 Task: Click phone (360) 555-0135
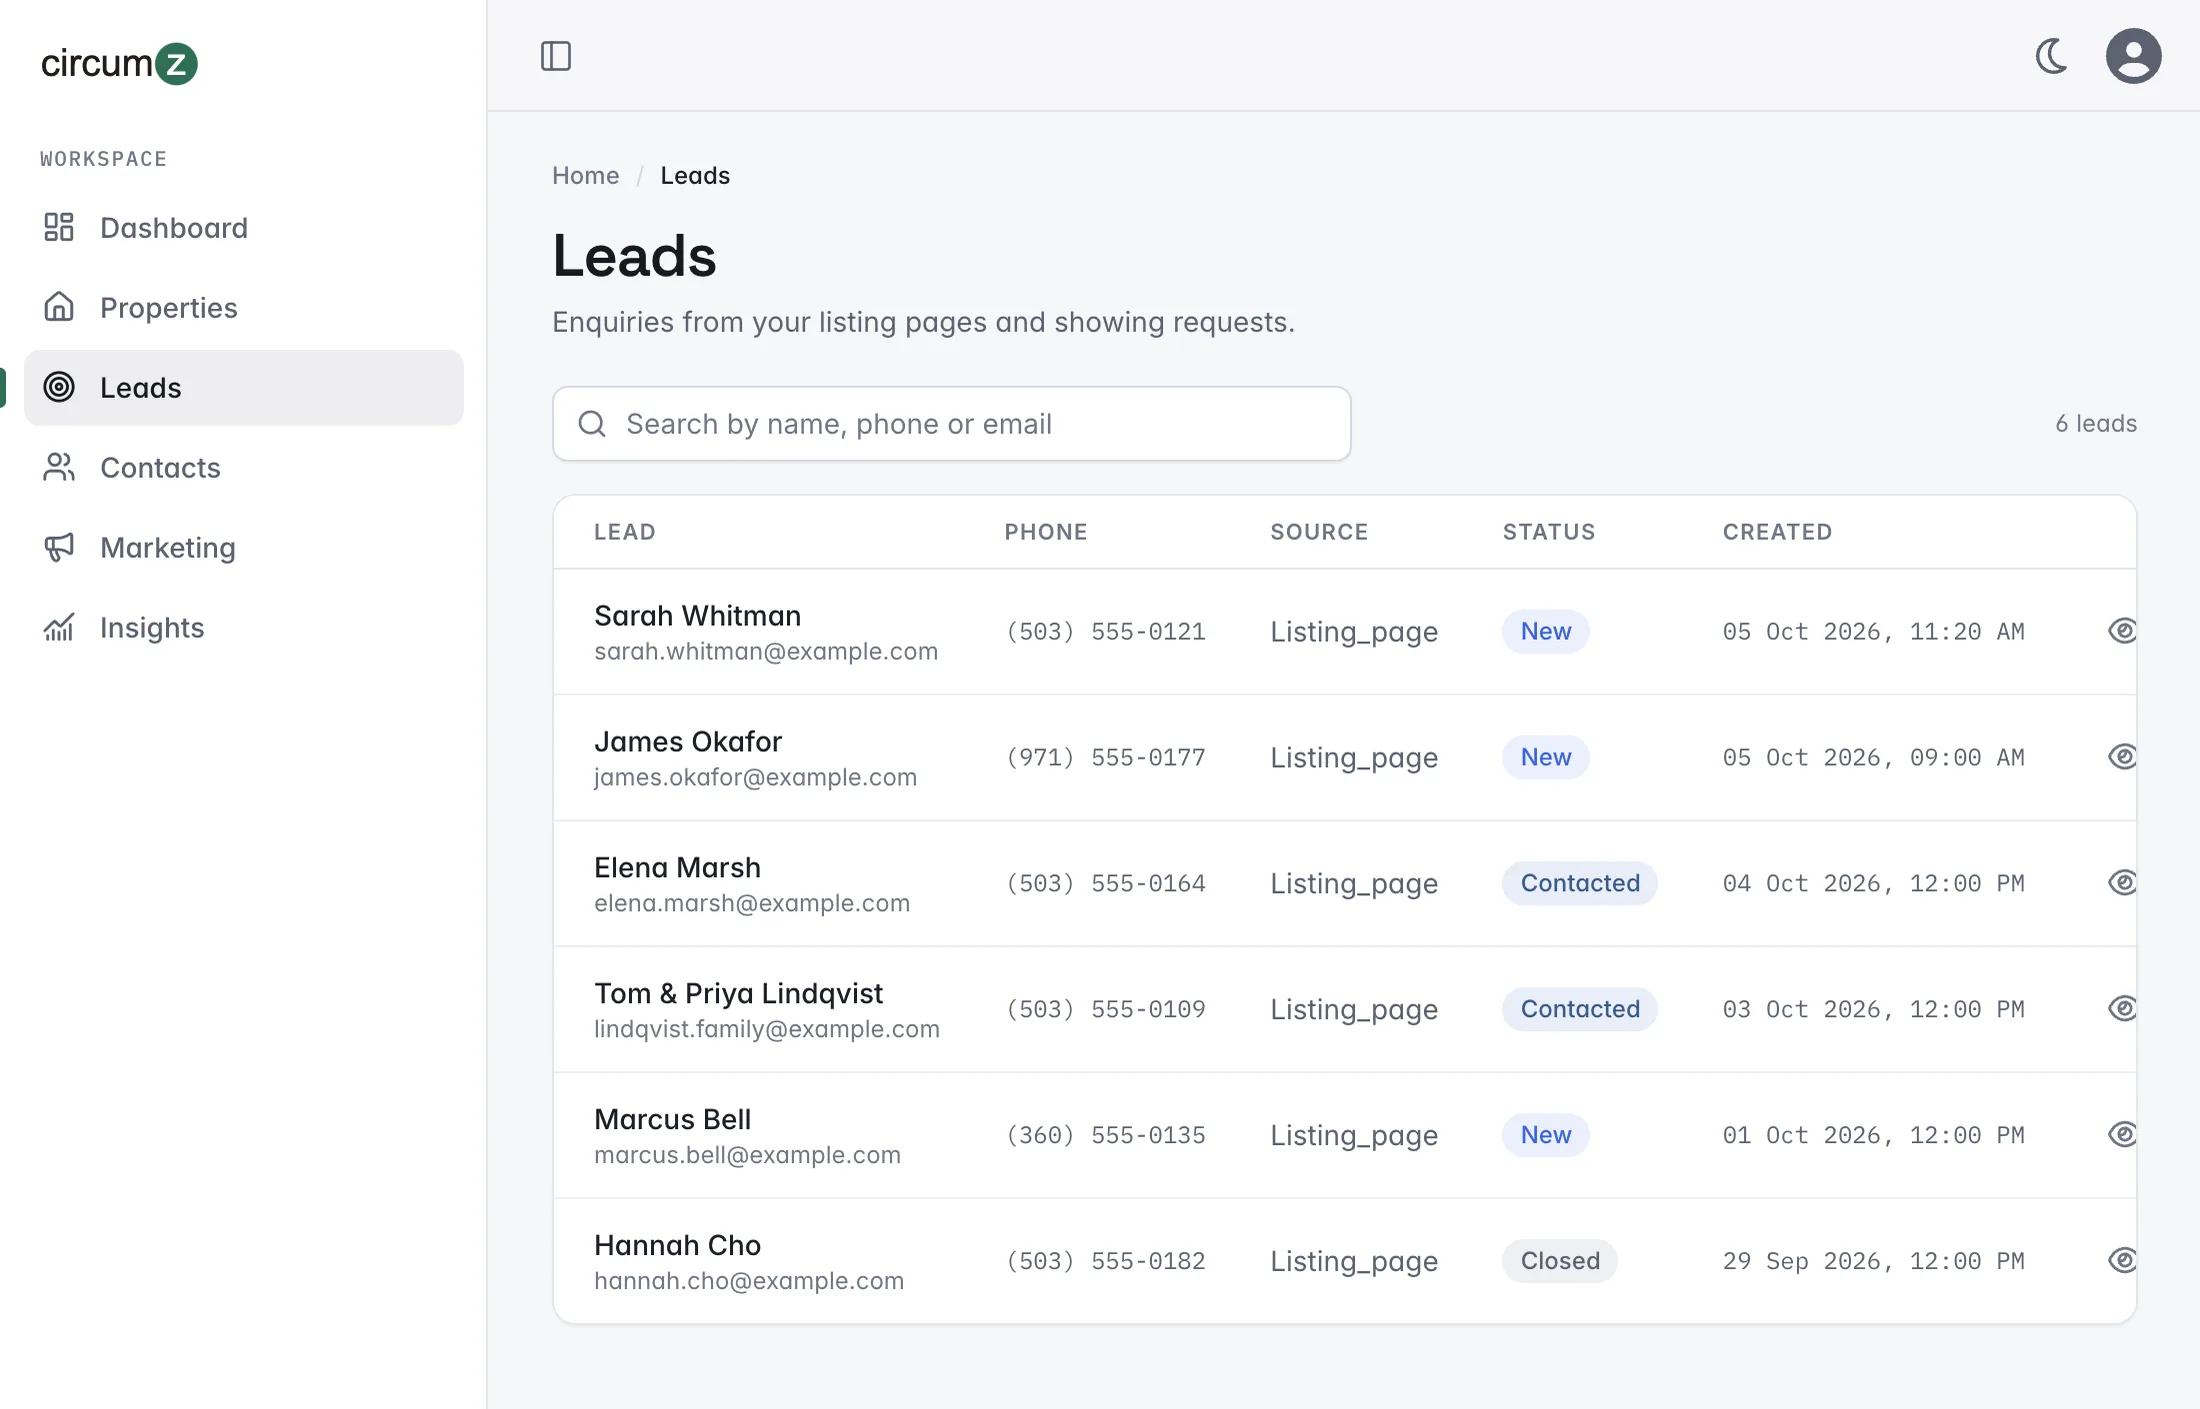coord(1105,1136)
